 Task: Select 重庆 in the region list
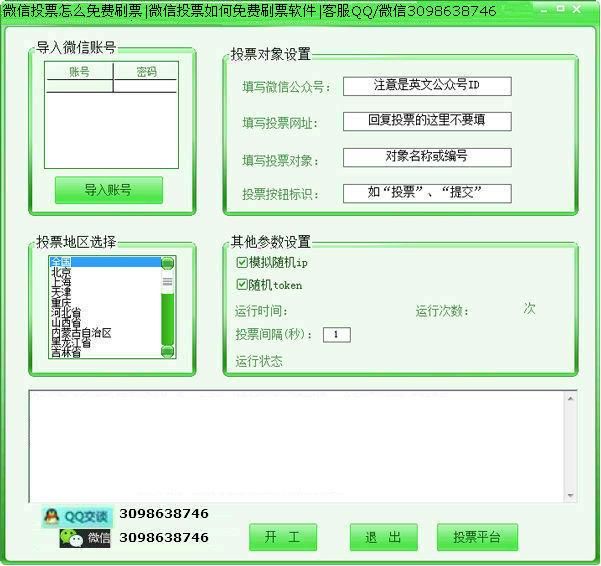click(105, 302)
